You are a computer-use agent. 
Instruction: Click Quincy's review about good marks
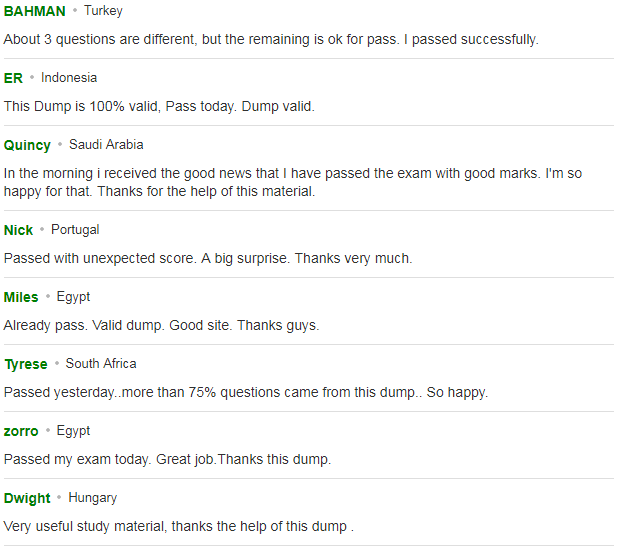tap(293, 182)
